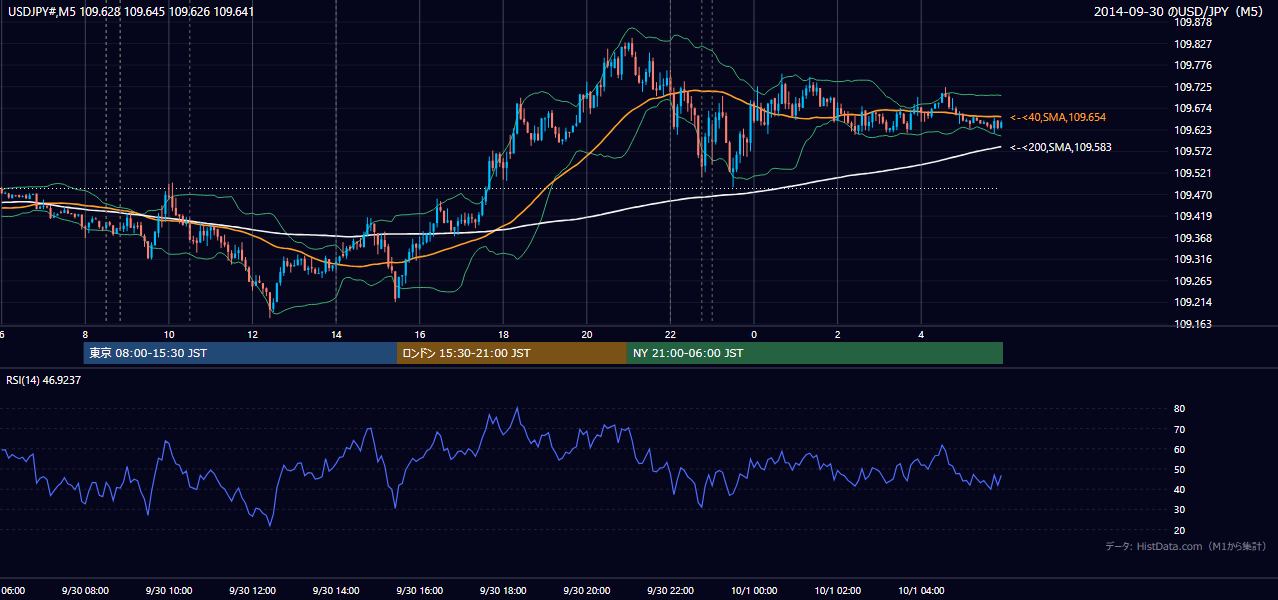This screenshot has width=1278, height=600.
Task: Click the 9/30 18:00 date axis label
Action: coord(503,591)
